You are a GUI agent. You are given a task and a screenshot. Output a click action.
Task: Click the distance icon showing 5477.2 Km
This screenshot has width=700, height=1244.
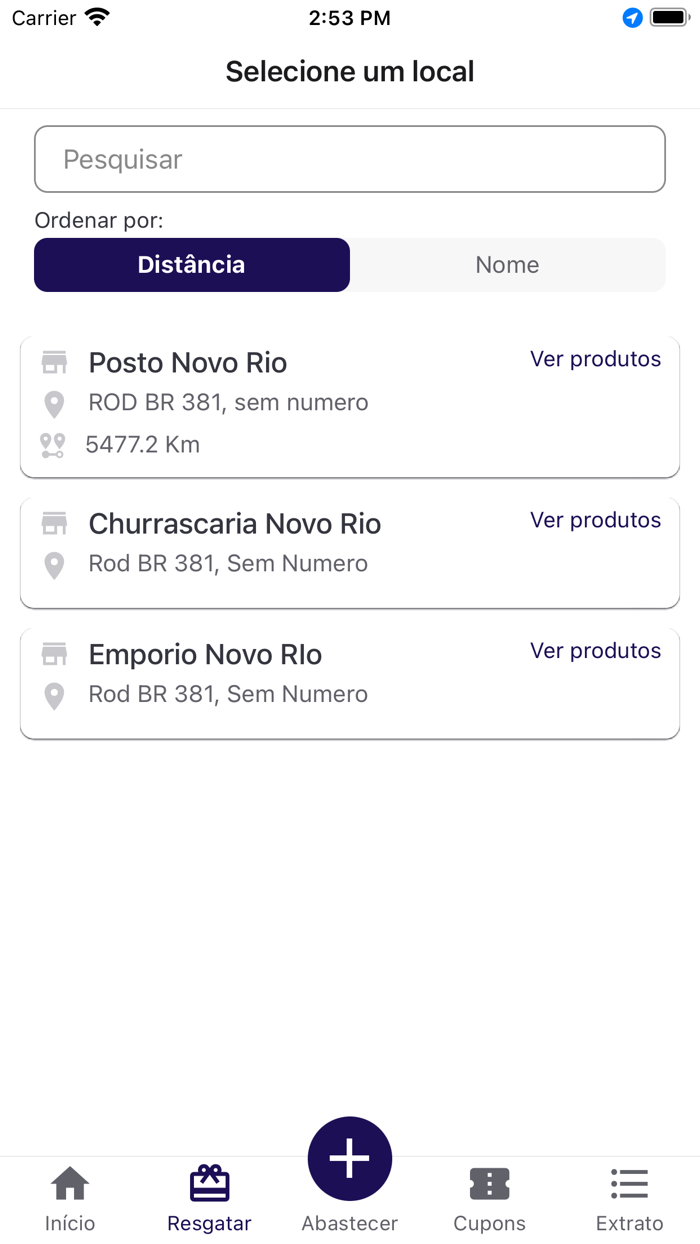[x=54, y=444]
